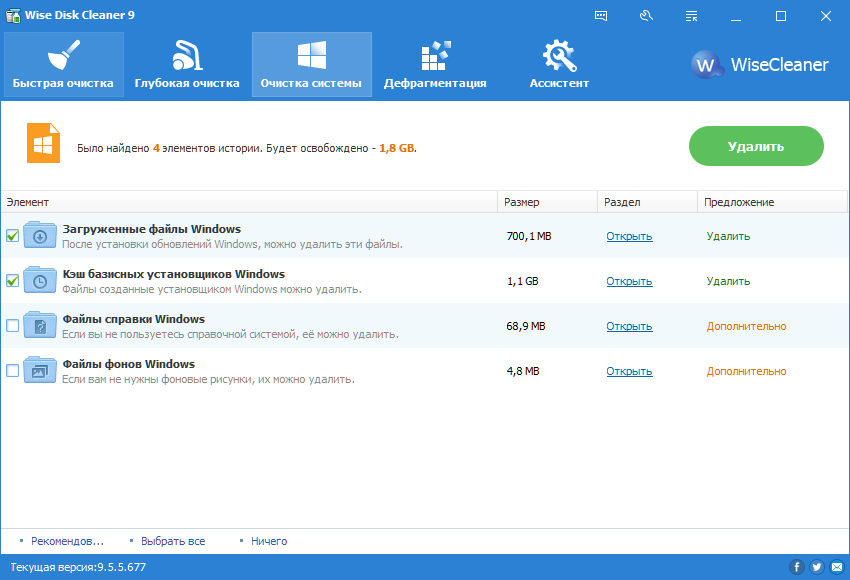
Task: Uncheck Загруженные файлы Windows checkbox
Action: (12, 236)
